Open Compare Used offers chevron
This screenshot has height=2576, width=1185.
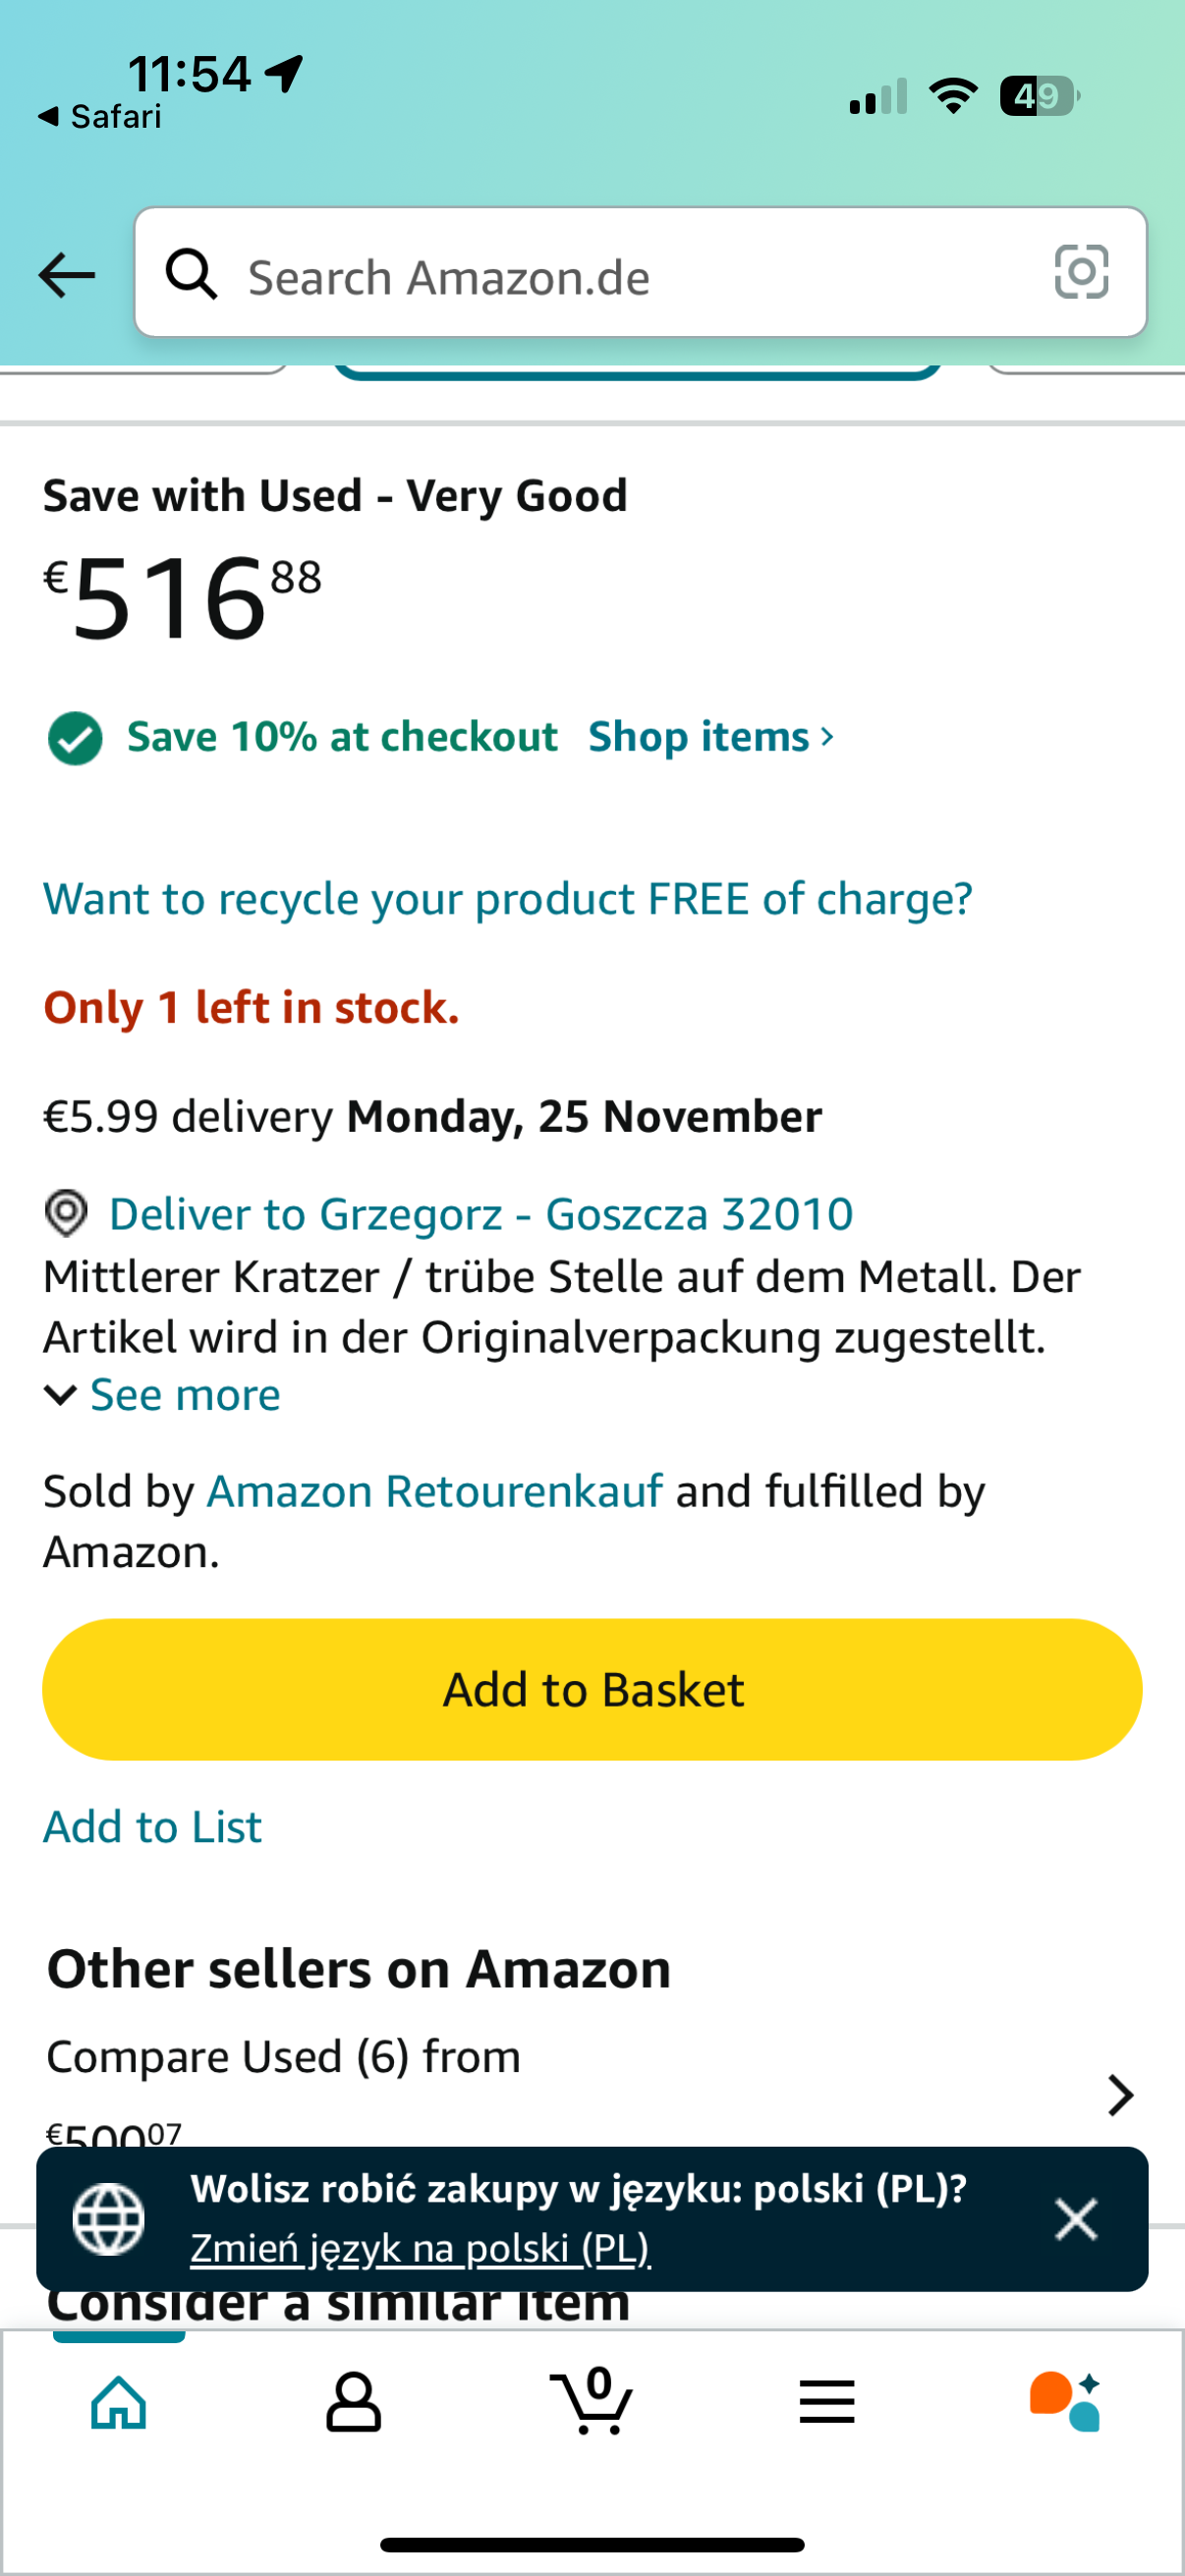click(1121, 2094)
